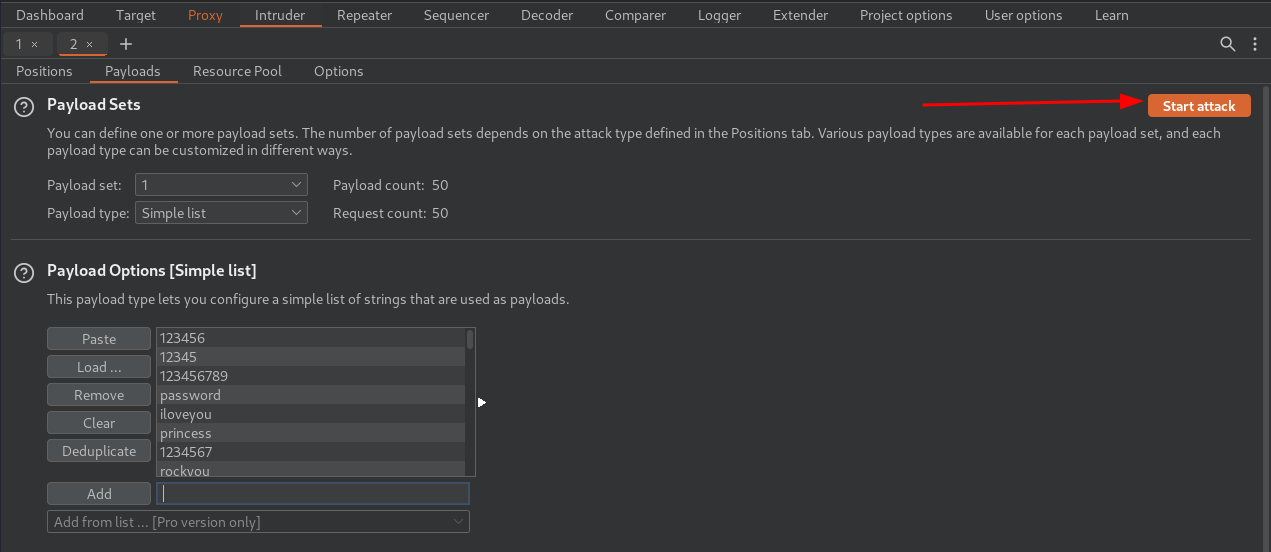Switch to the Extender tab

[800, 15]
